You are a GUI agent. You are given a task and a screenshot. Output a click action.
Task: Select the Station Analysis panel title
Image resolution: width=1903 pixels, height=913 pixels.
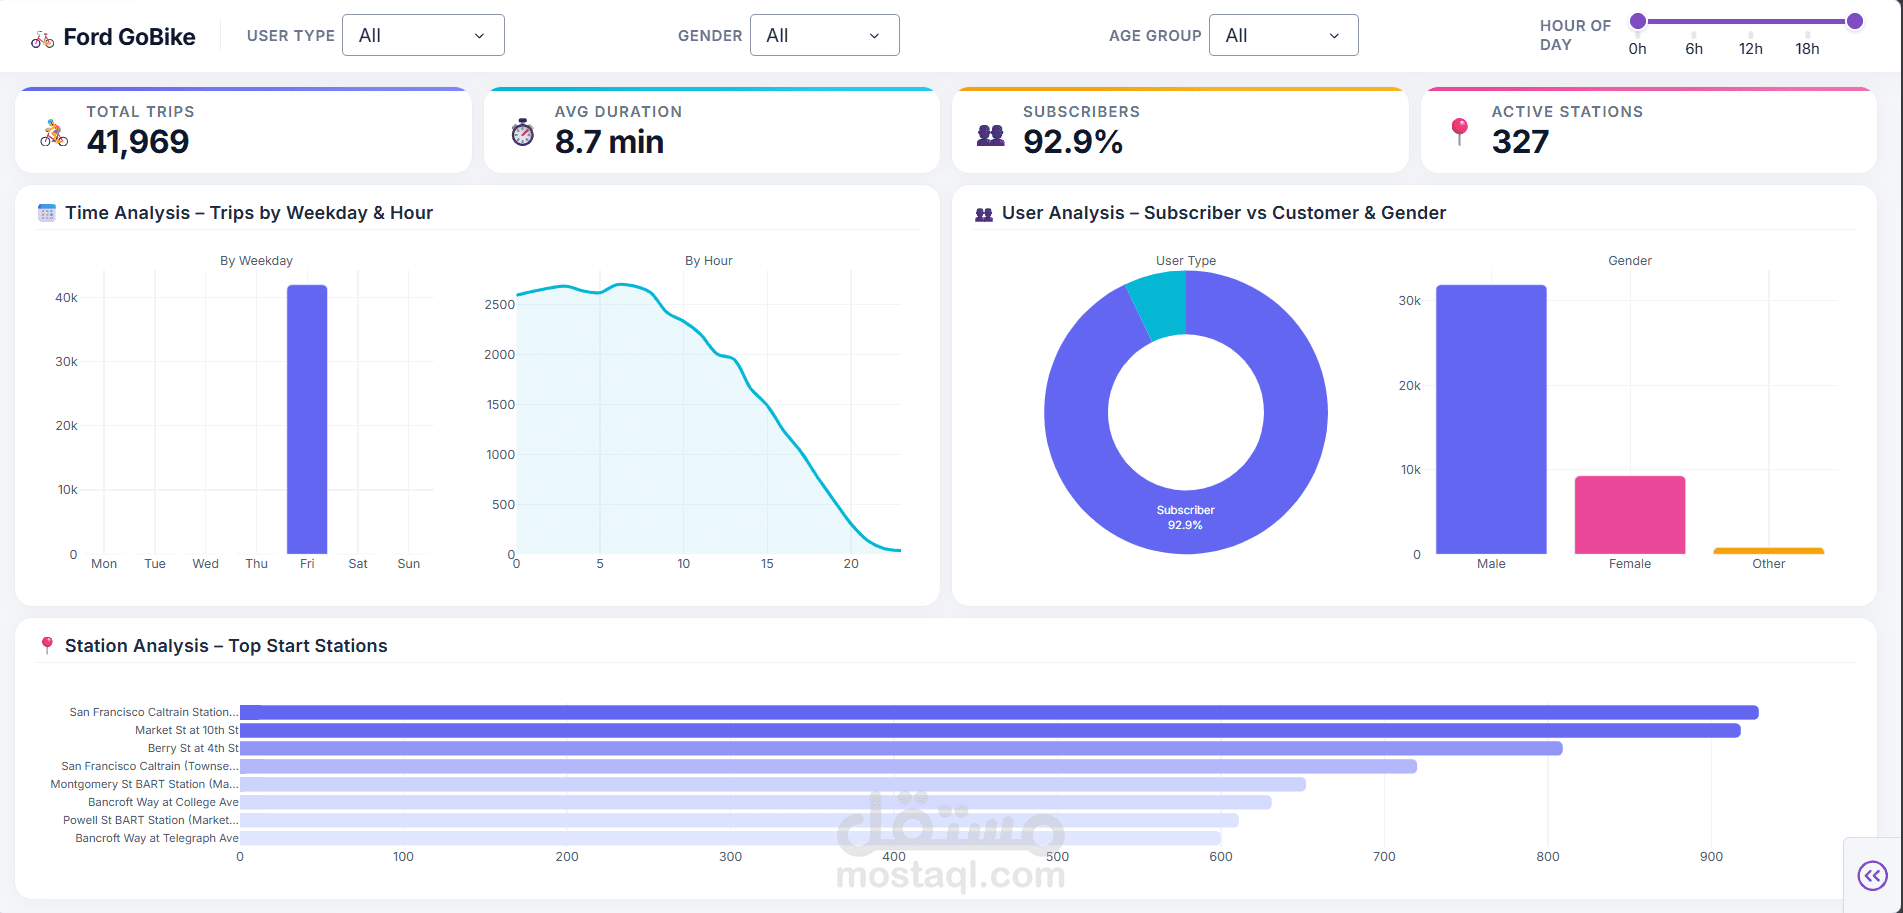pos(226,645)
